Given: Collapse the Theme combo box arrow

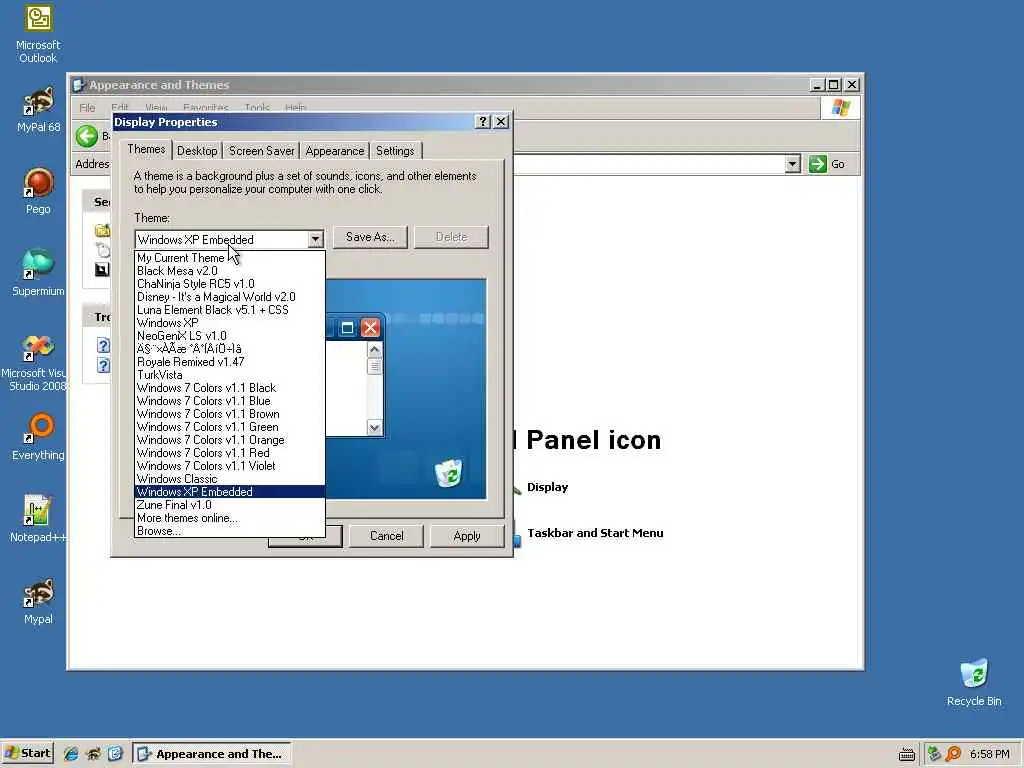Looking at the screenshot, I should [x=315, y=240].
